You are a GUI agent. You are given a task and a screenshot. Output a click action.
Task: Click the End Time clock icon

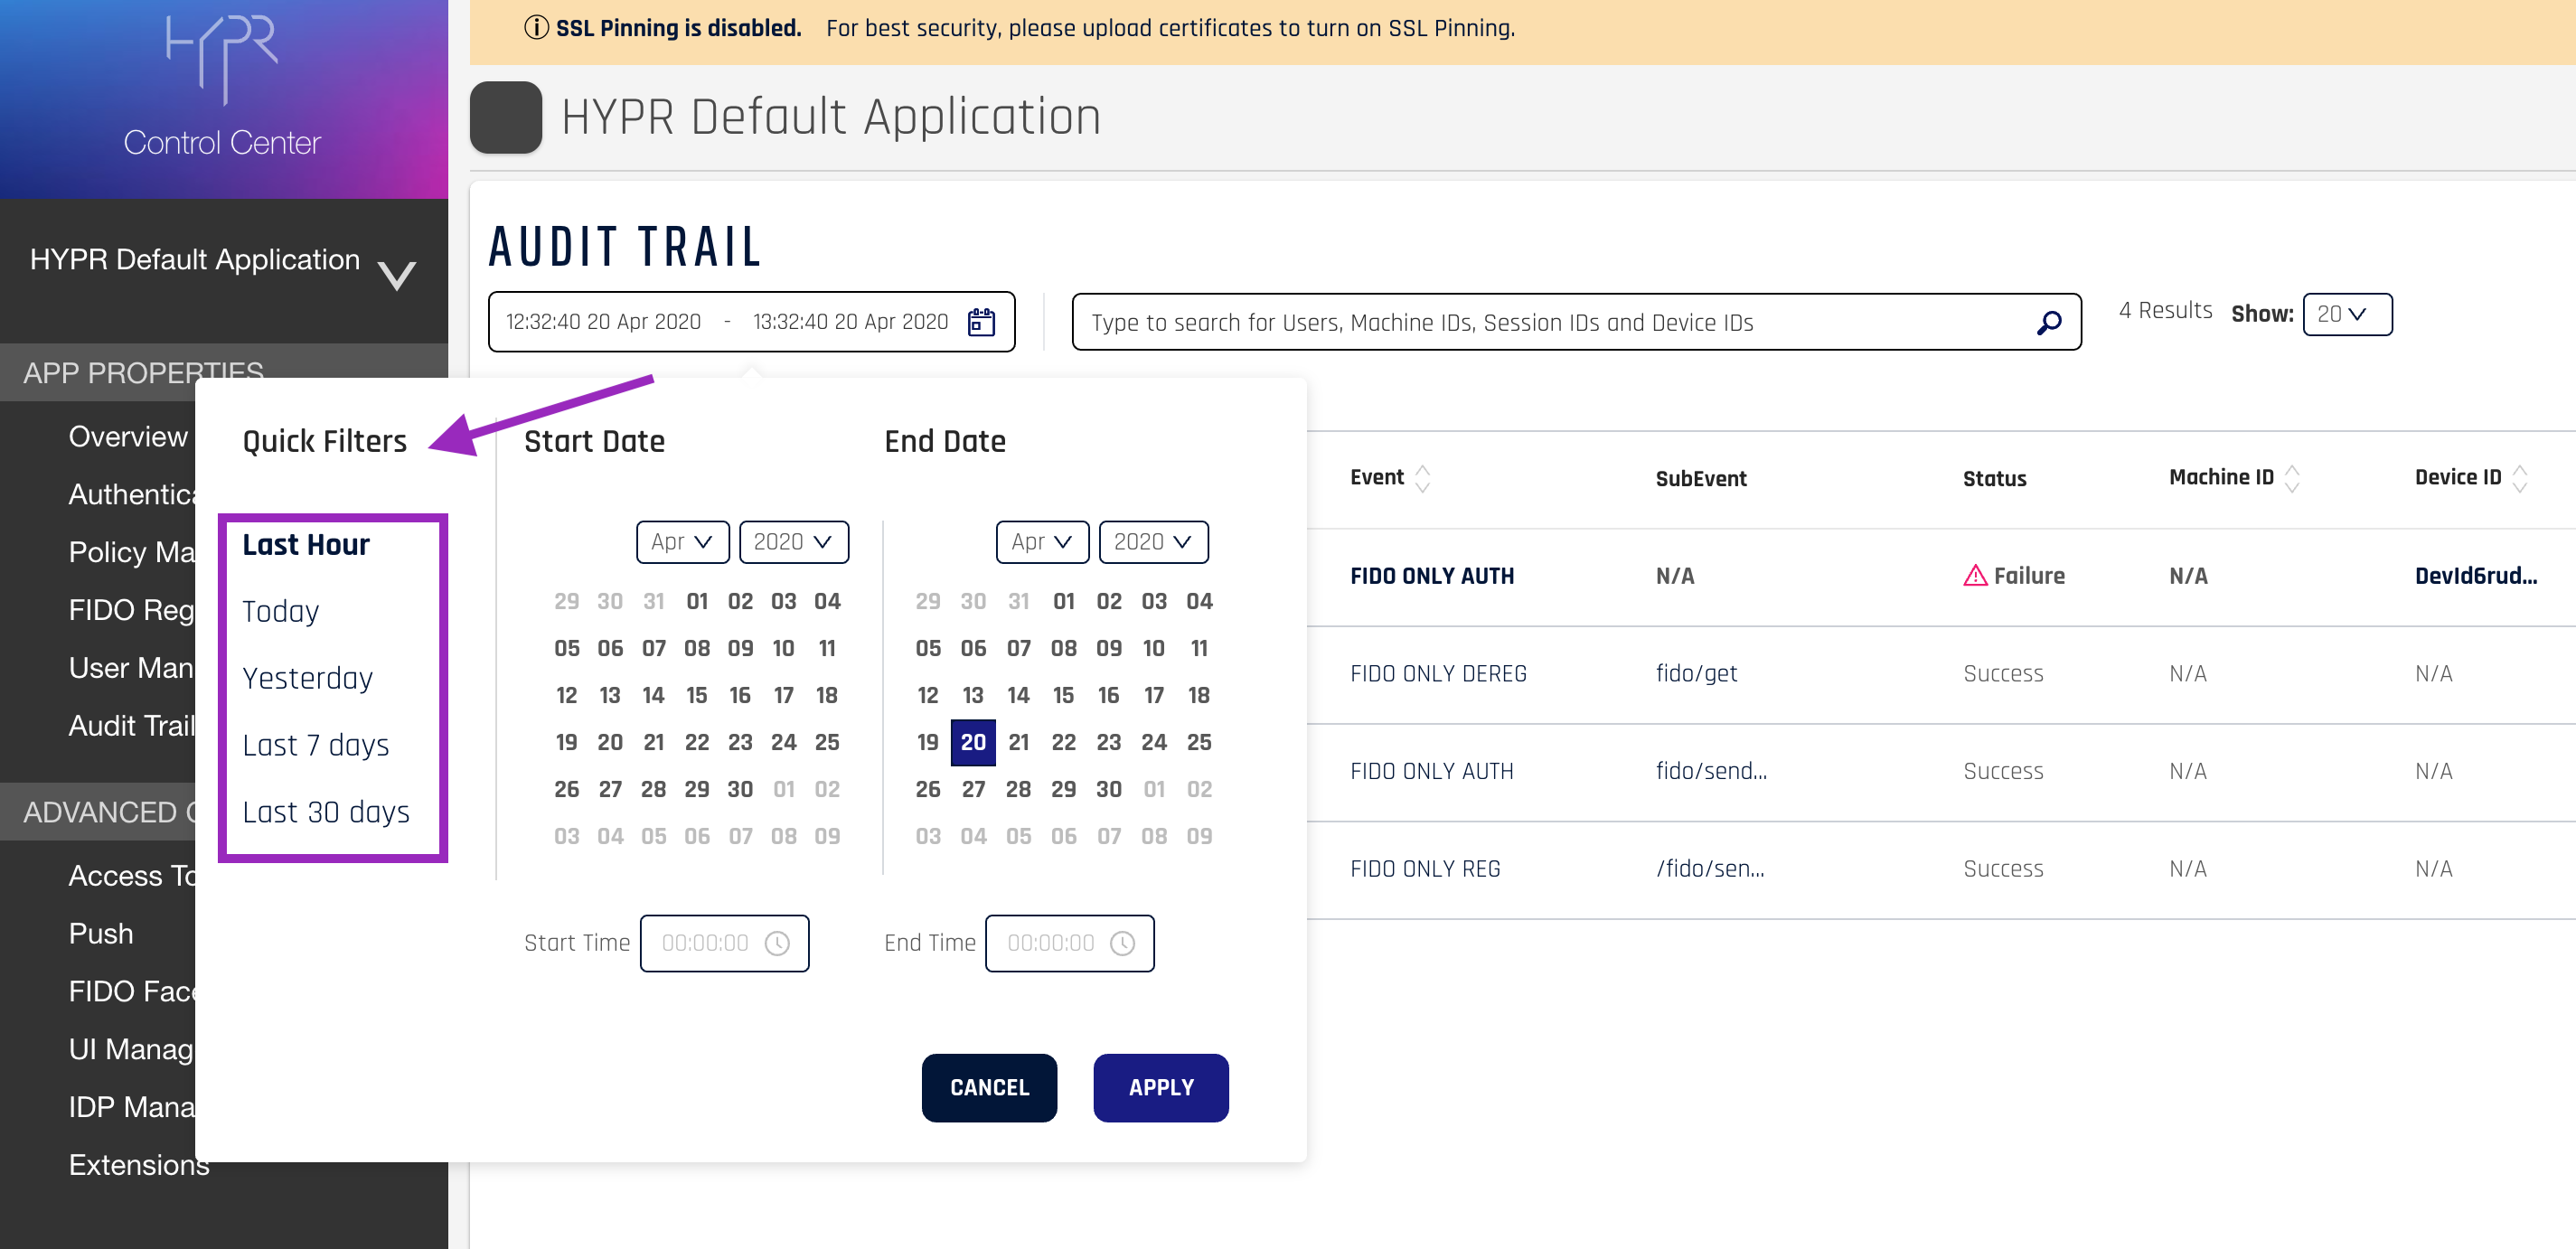click(1123, 943)
